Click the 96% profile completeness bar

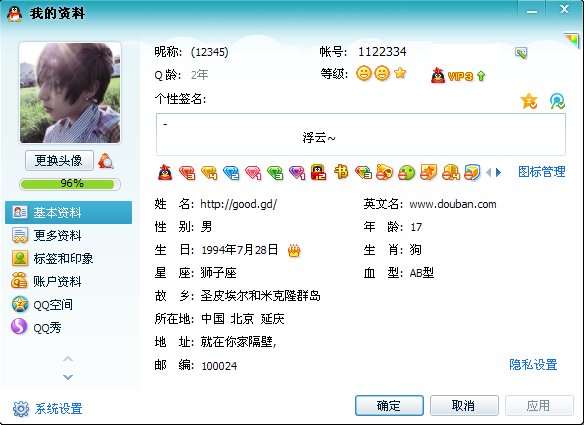(70, 184)
